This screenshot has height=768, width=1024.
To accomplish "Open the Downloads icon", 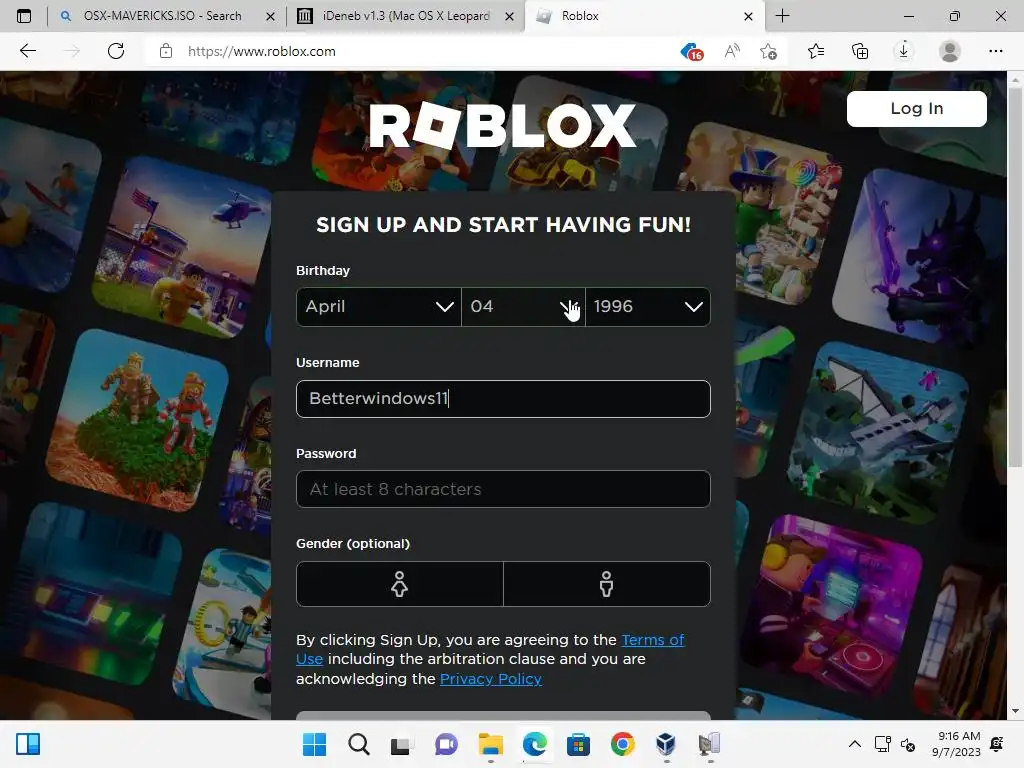I will tap(904, 51).
